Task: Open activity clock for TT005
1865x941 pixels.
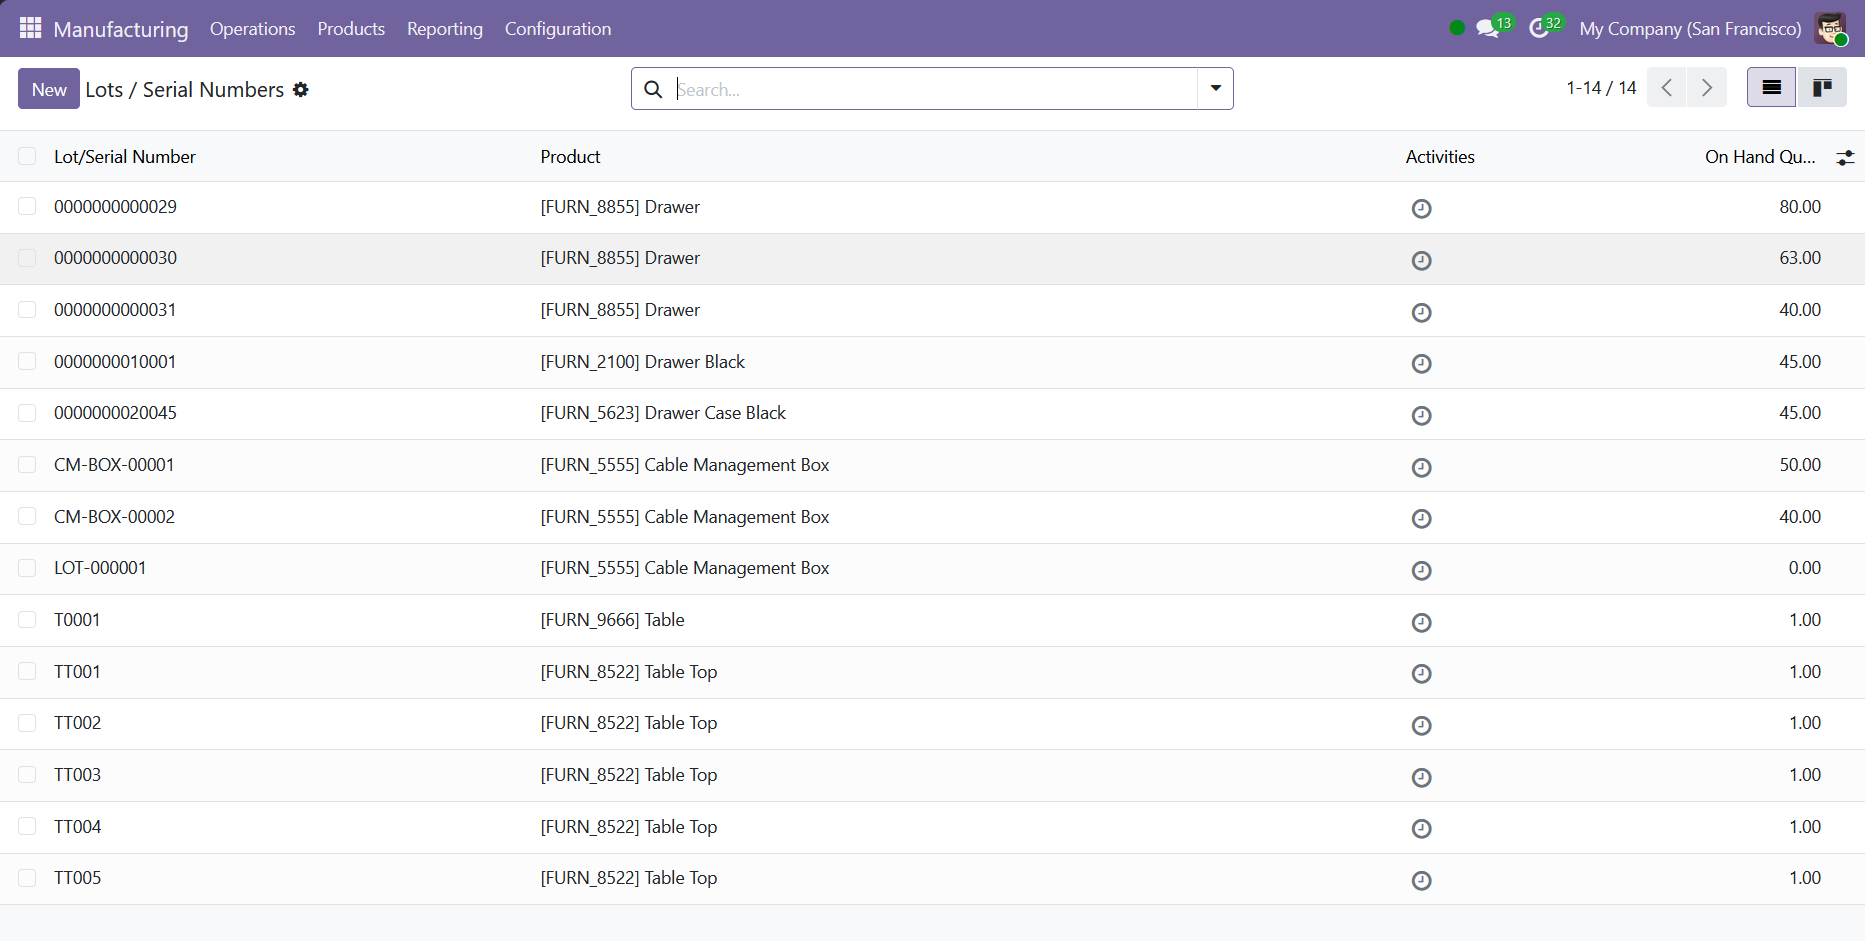Action: point(1421,880)
